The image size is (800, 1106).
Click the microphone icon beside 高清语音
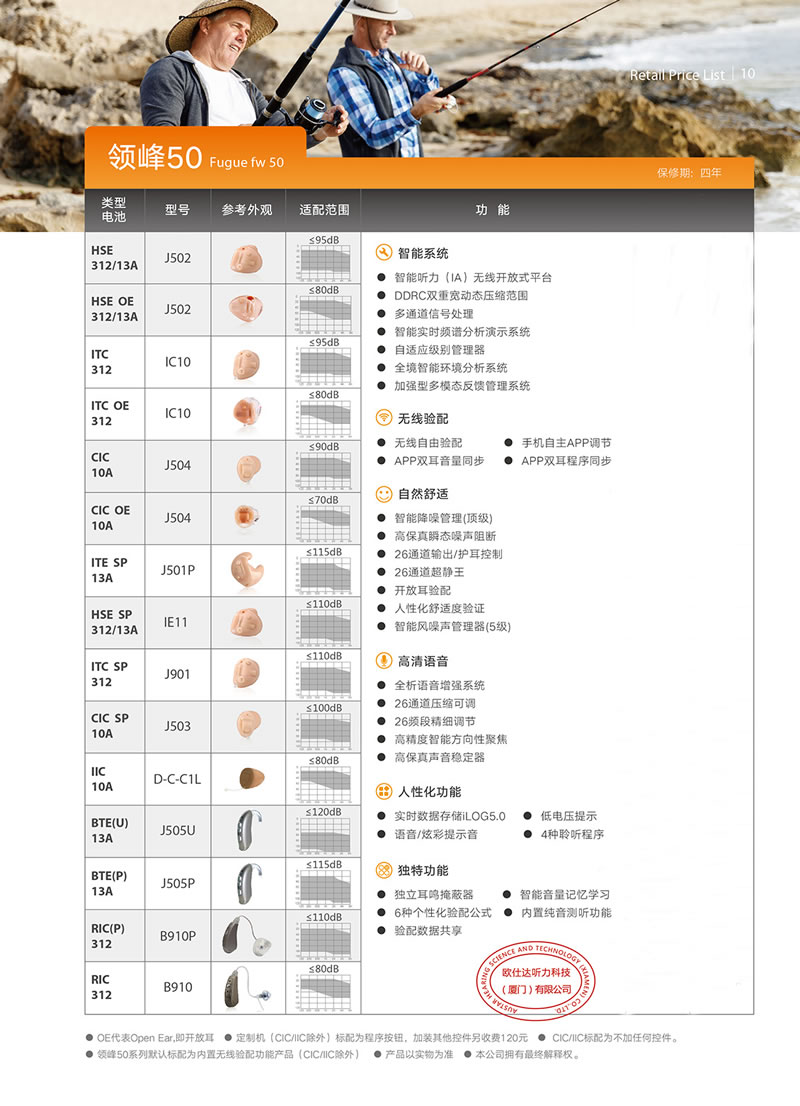point(384,661)
